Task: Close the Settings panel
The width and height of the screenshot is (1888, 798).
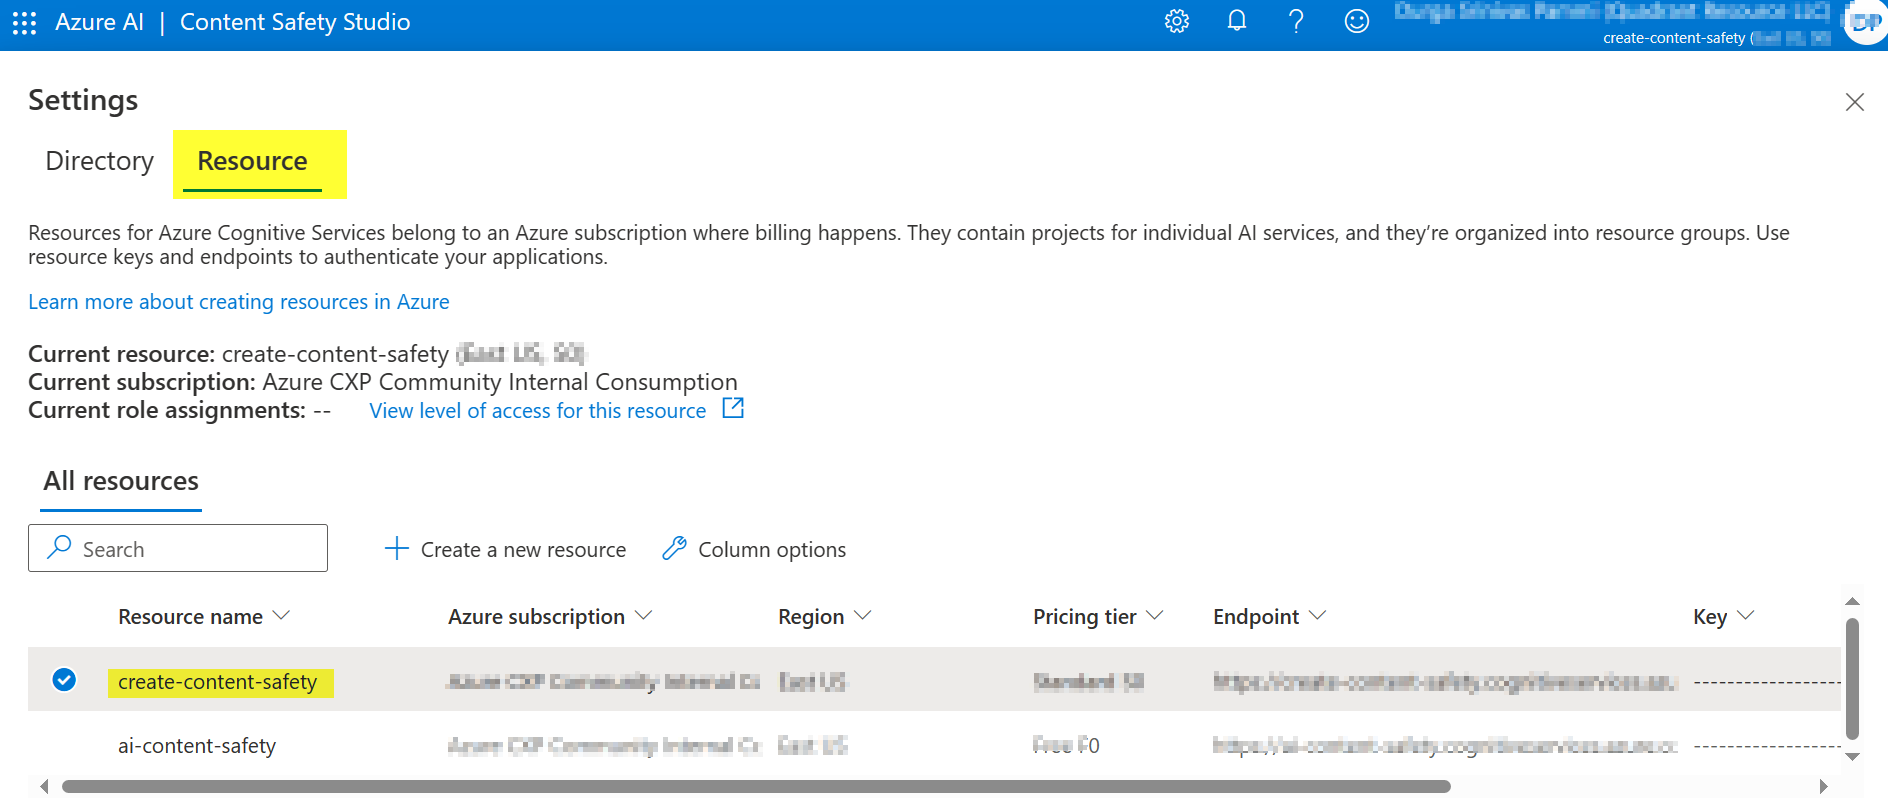Action: pyautogui.click(x=1855, y=102)
